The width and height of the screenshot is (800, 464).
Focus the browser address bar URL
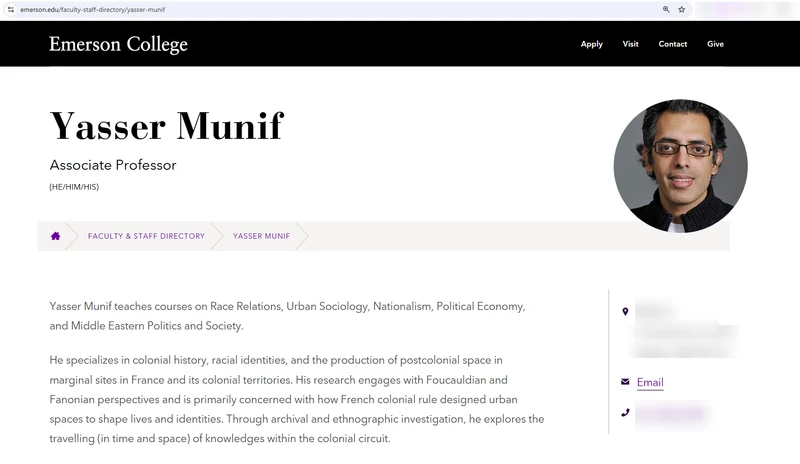(x=92, y=10)
